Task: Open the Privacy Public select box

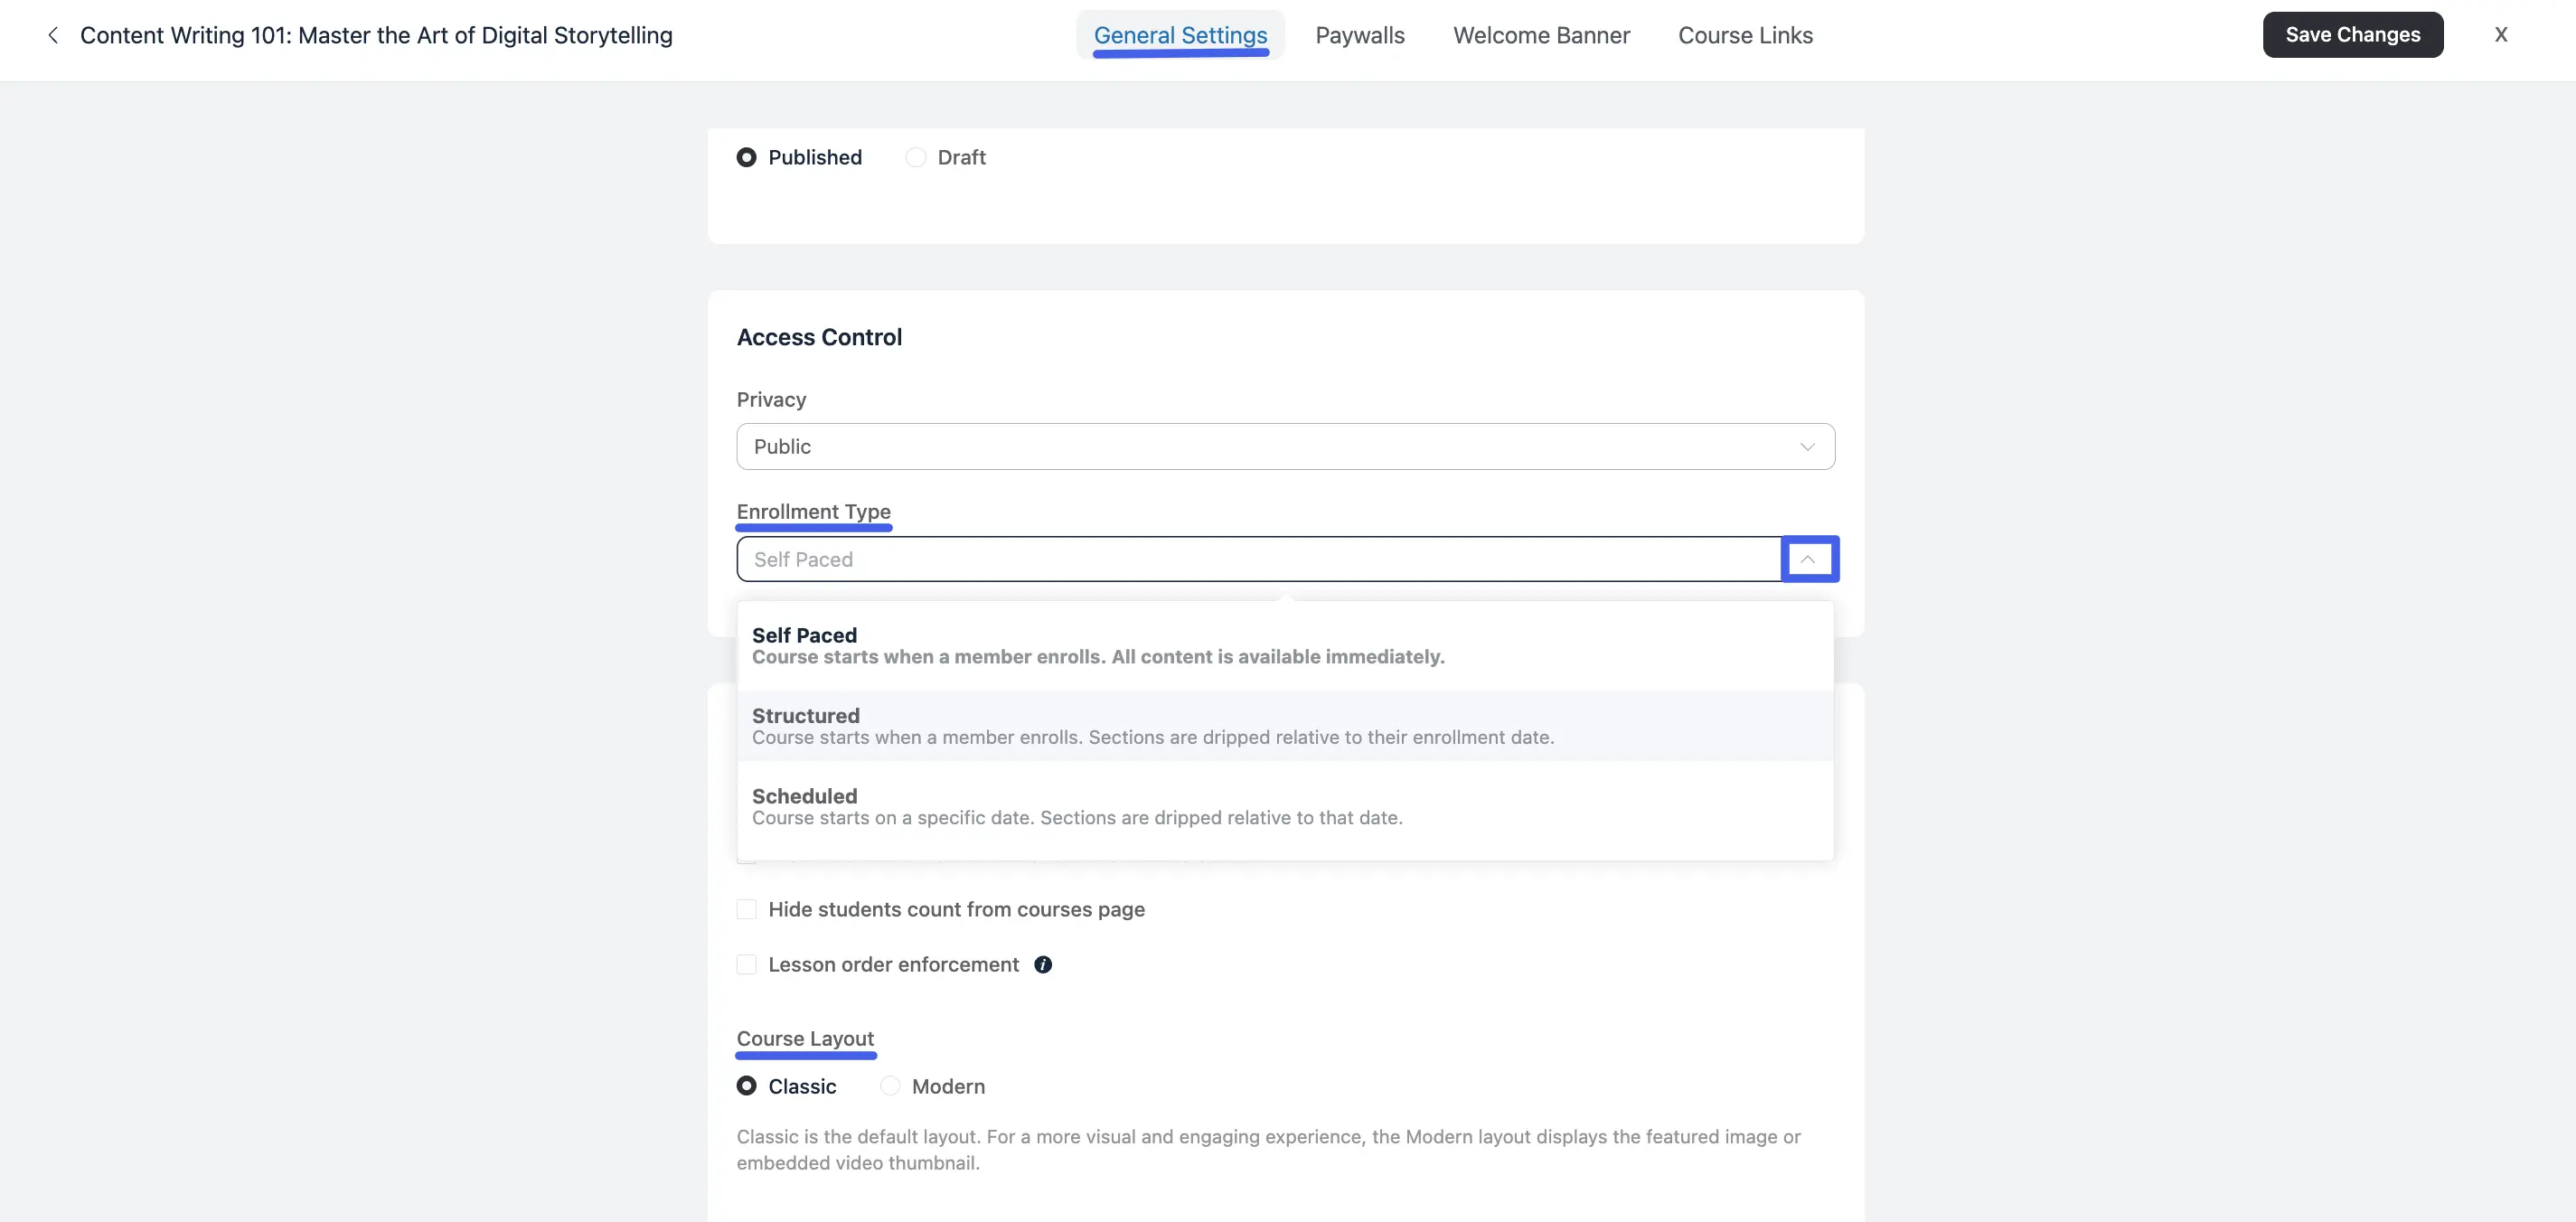Action: pyautogui.click(x=1285, y=446)
